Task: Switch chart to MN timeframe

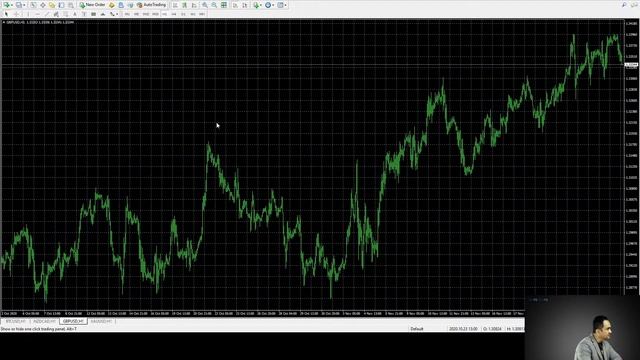Action: click(202, 14)
